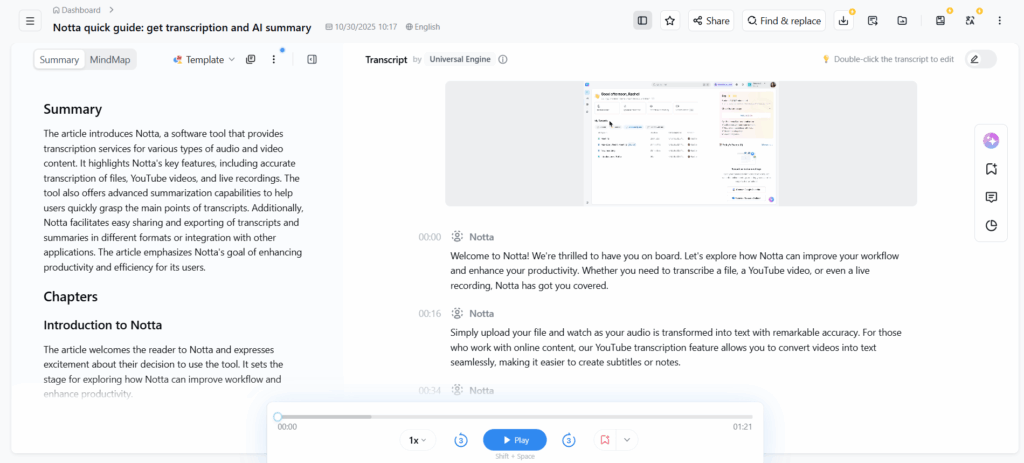
Task: Open the summary panel three-dot menu
Action: tap(274, 59)
